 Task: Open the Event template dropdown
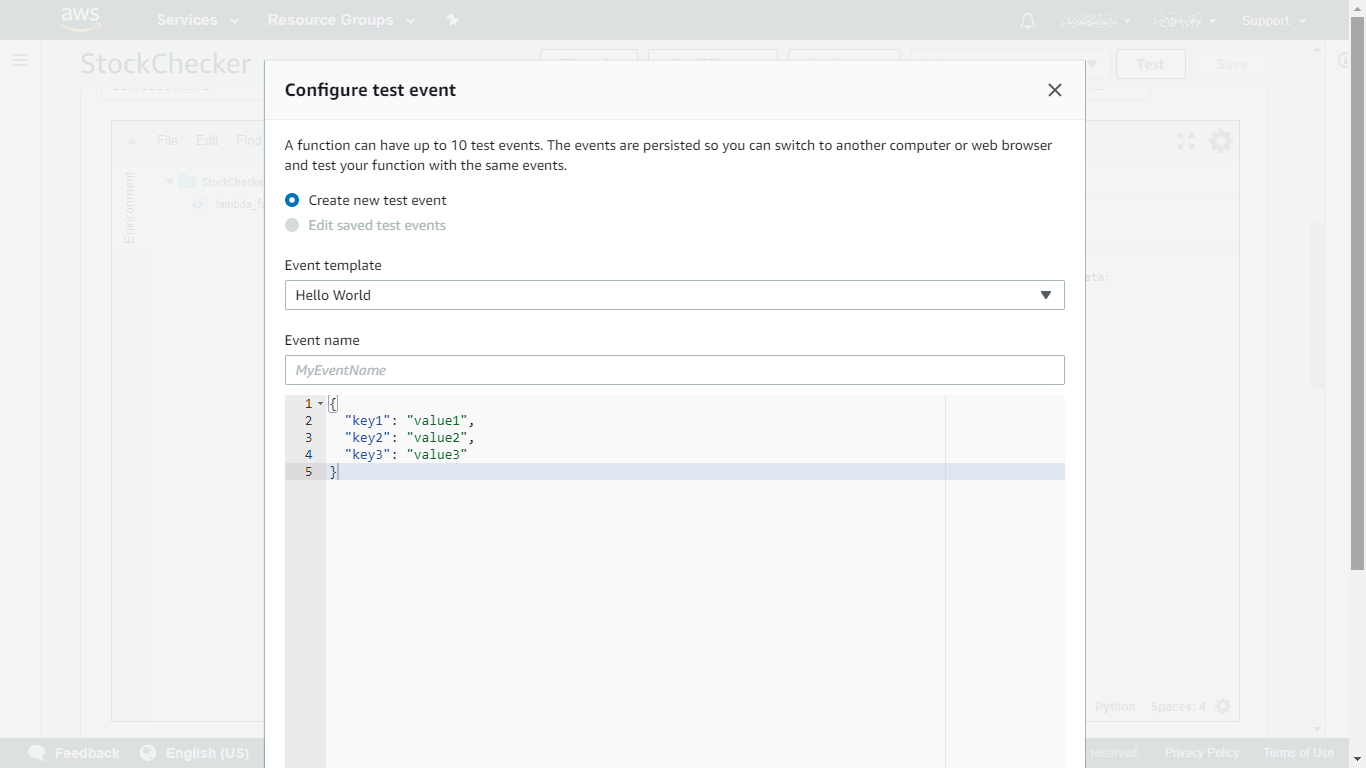tap(674, 295)
